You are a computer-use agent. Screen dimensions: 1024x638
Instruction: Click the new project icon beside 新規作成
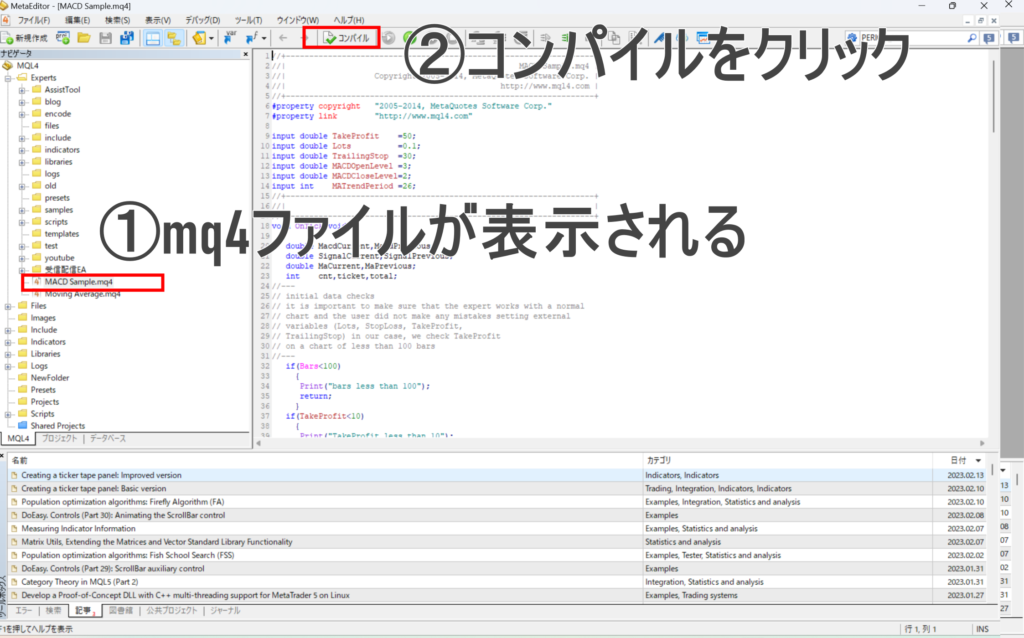click(x=63, y=38)
